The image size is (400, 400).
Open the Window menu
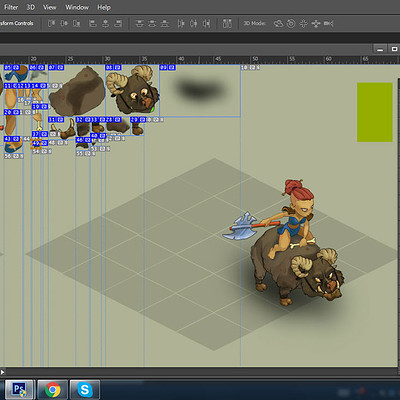pyautogui.click(x=77, y=7)
